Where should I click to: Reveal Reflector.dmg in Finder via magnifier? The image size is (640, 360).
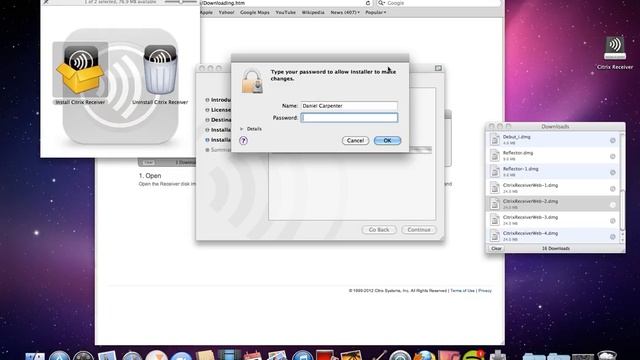612,156
